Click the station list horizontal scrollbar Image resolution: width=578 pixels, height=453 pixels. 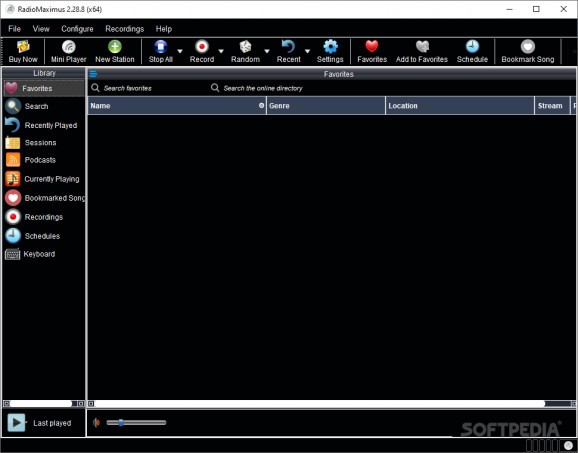pyautogui.click(x=331, y=404)
